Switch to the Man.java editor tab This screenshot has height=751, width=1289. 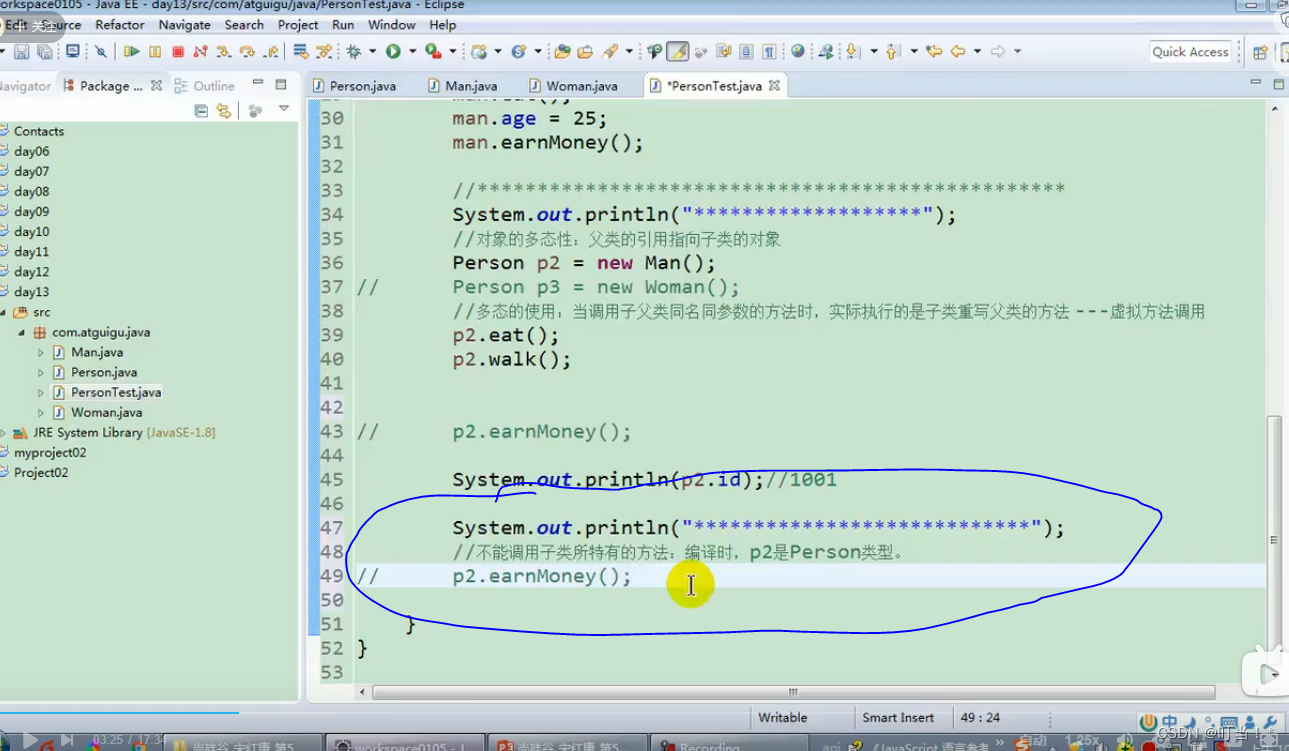[462, 86]
